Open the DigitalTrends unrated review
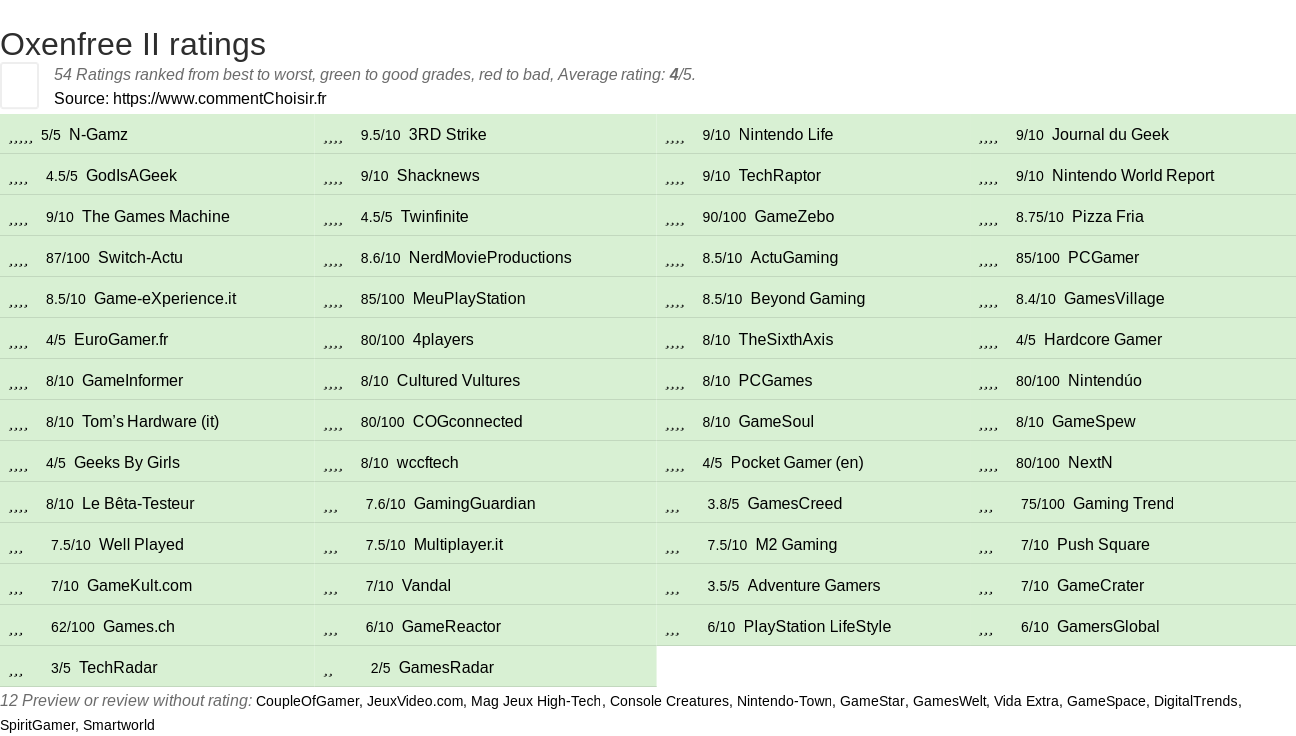This screenshot has height=736, width=1296. (1196, 701)
